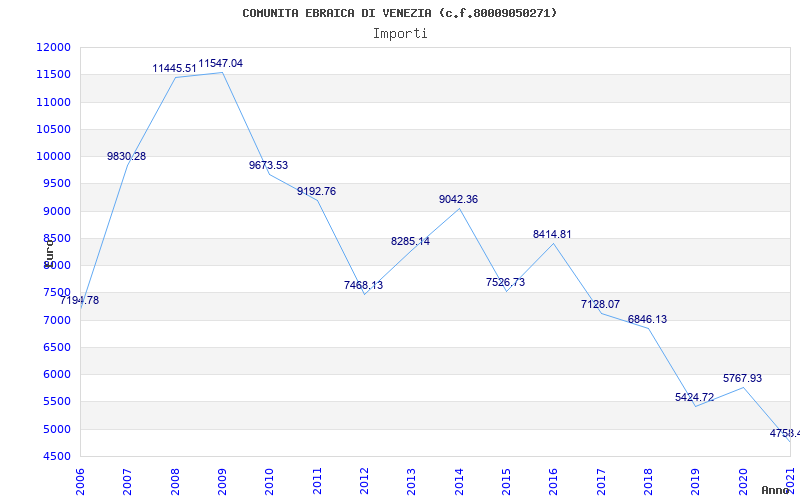
Task: Click the 8500 y-axis value
Action: (x=56, y=238)
